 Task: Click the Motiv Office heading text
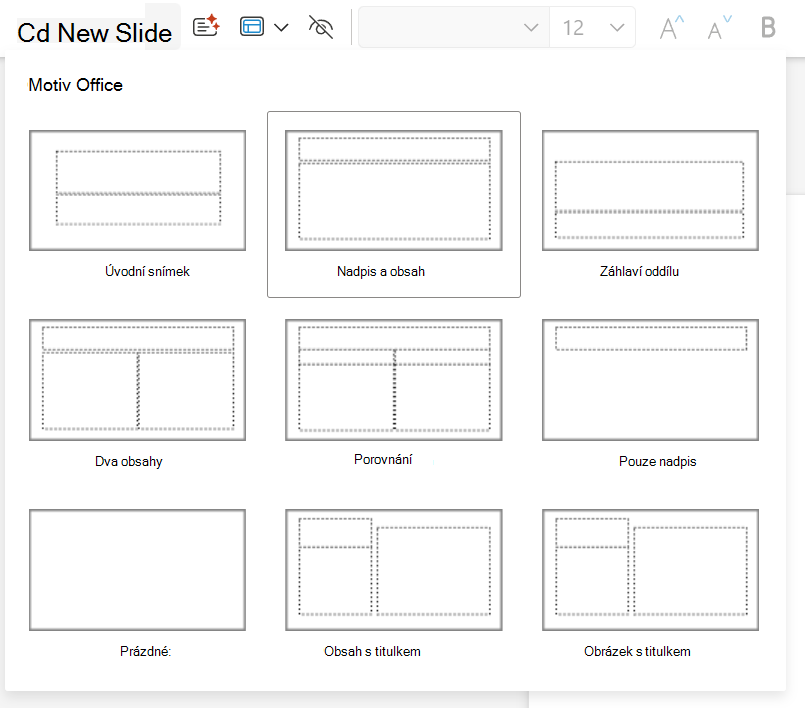click(x=75, y=85)
